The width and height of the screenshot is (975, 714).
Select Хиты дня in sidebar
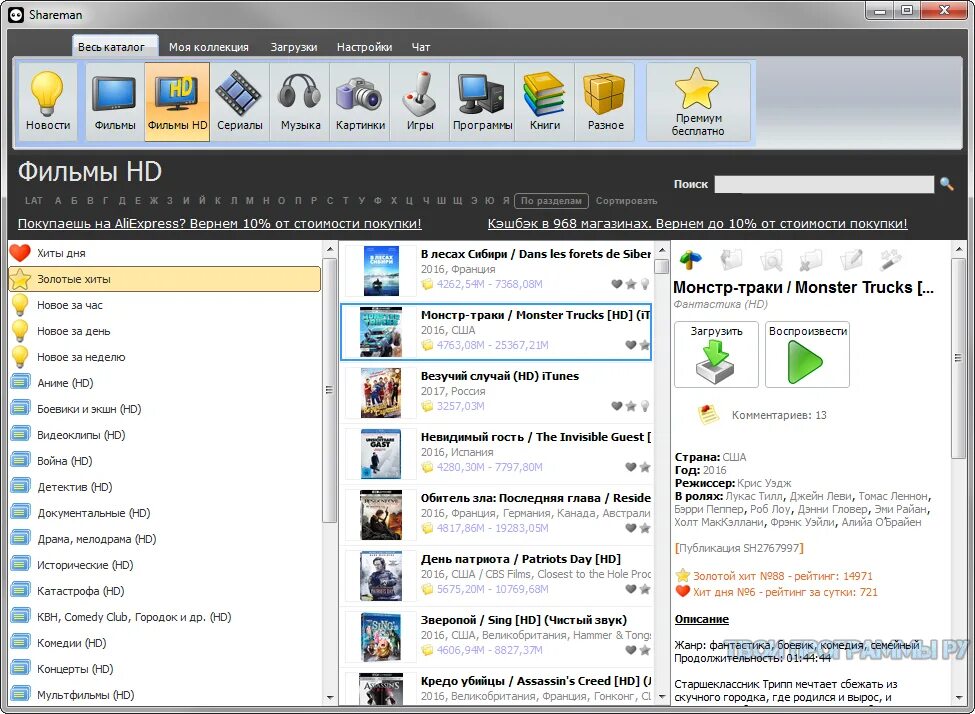click(x=164, y=253)
